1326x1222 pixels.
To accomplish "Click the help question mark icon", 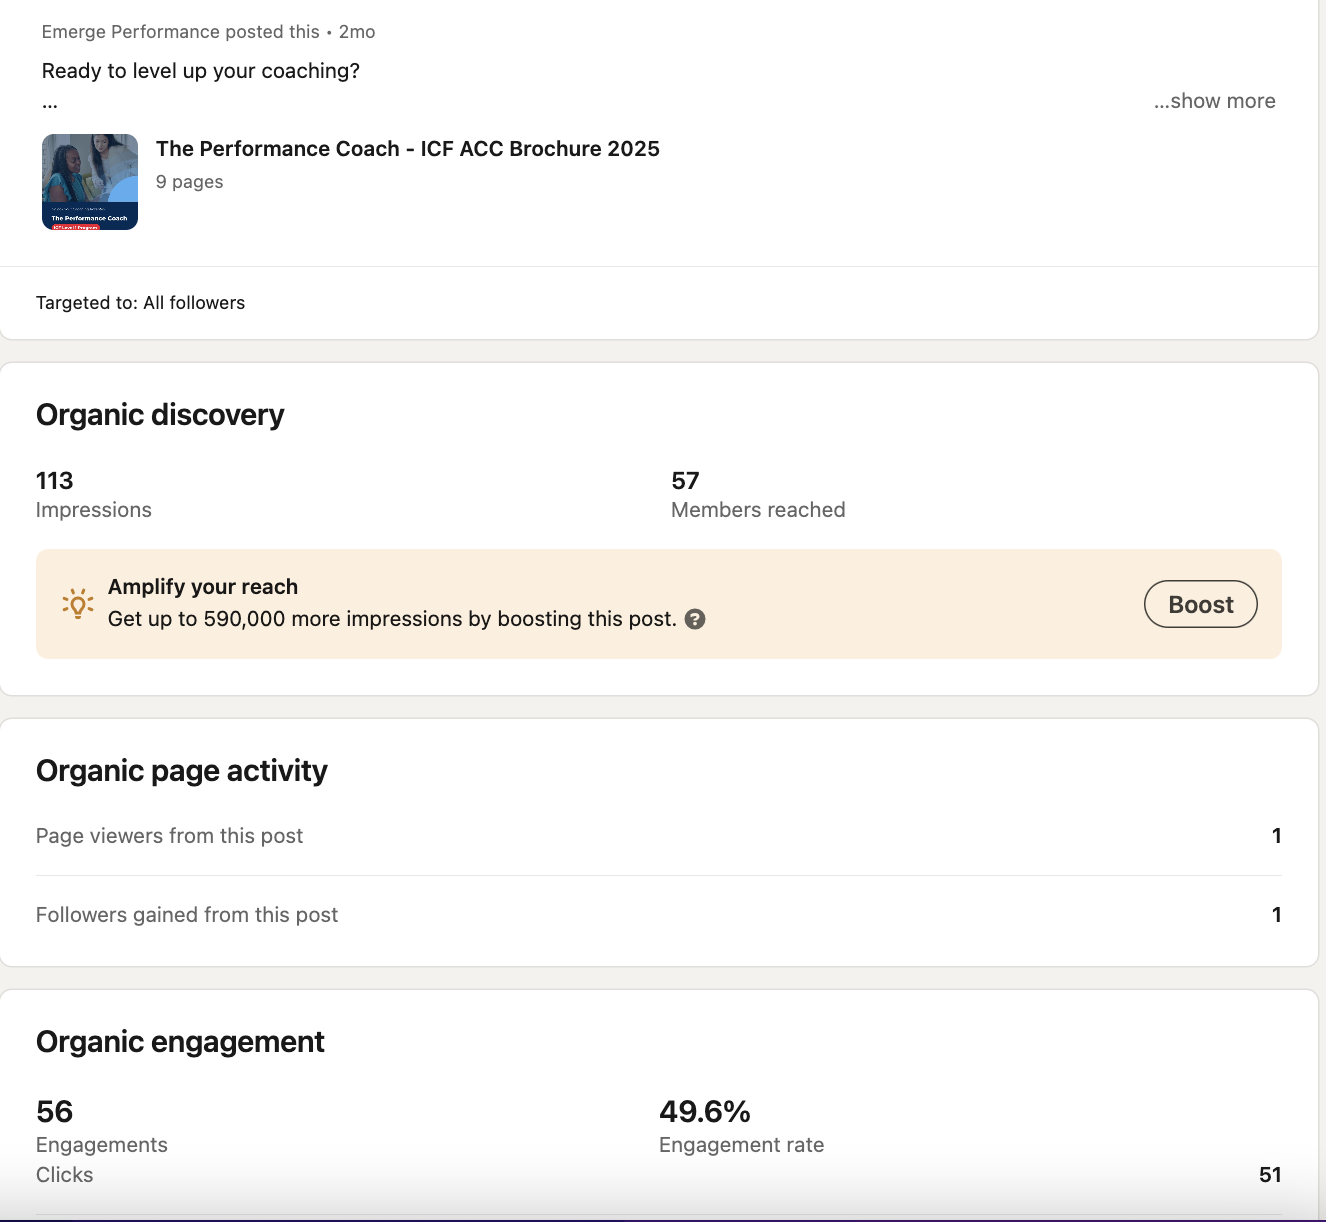I will point(695,619).
